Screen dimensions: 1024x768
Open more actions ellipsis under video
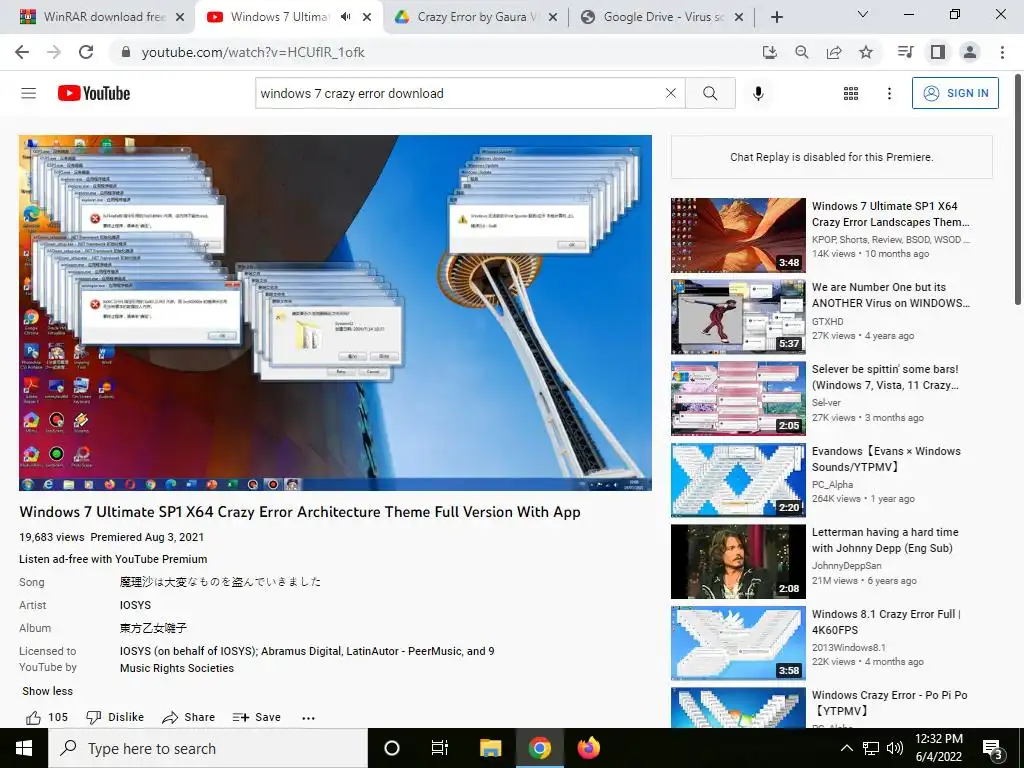[x=308, y=718]
